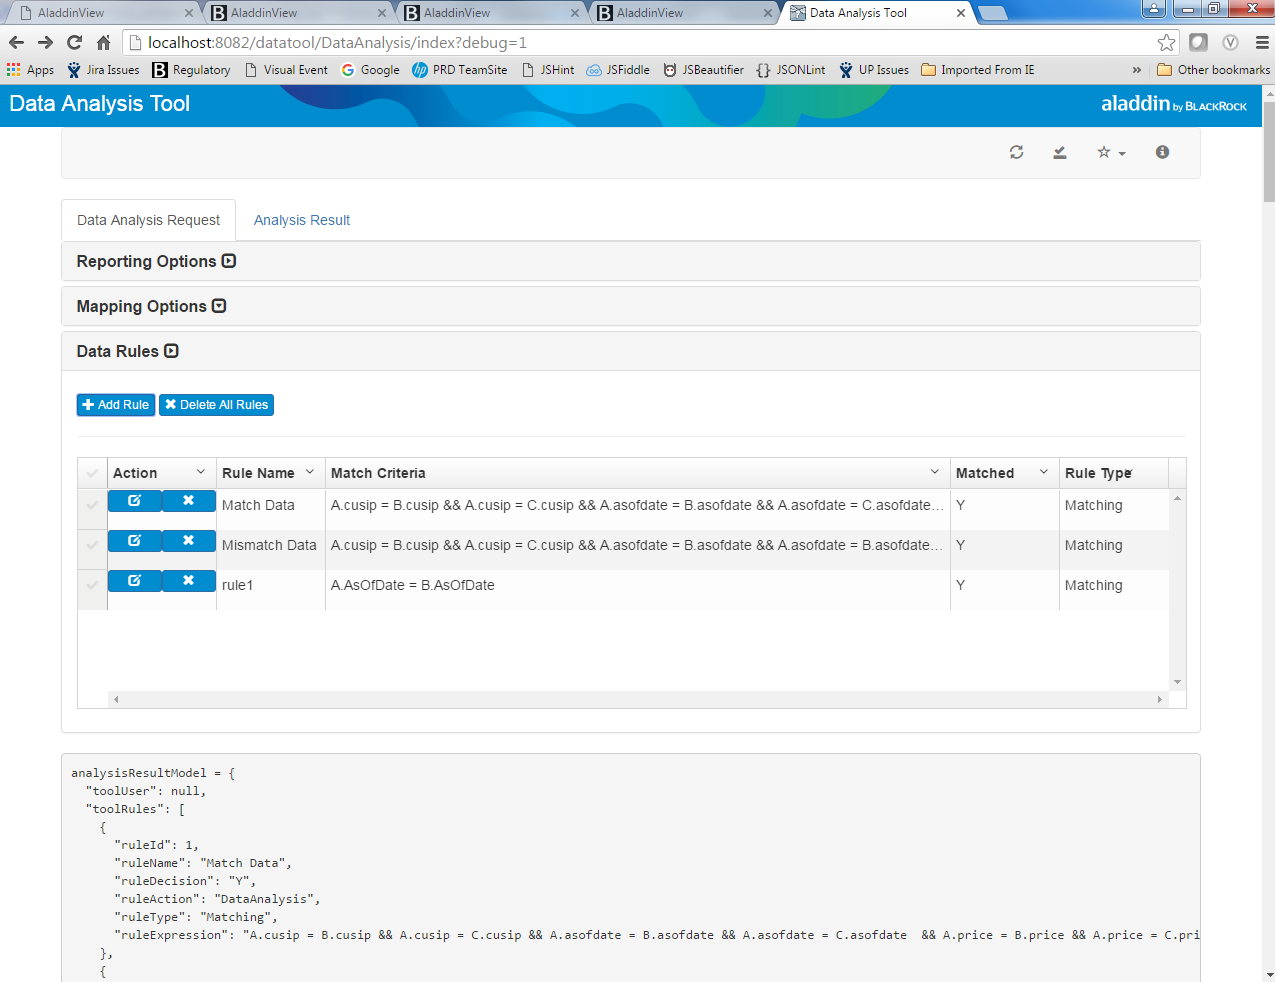Delete the rule1 rule
Image resolution: width=1275 pixels, height=982 pixels.
coord(189,581)
